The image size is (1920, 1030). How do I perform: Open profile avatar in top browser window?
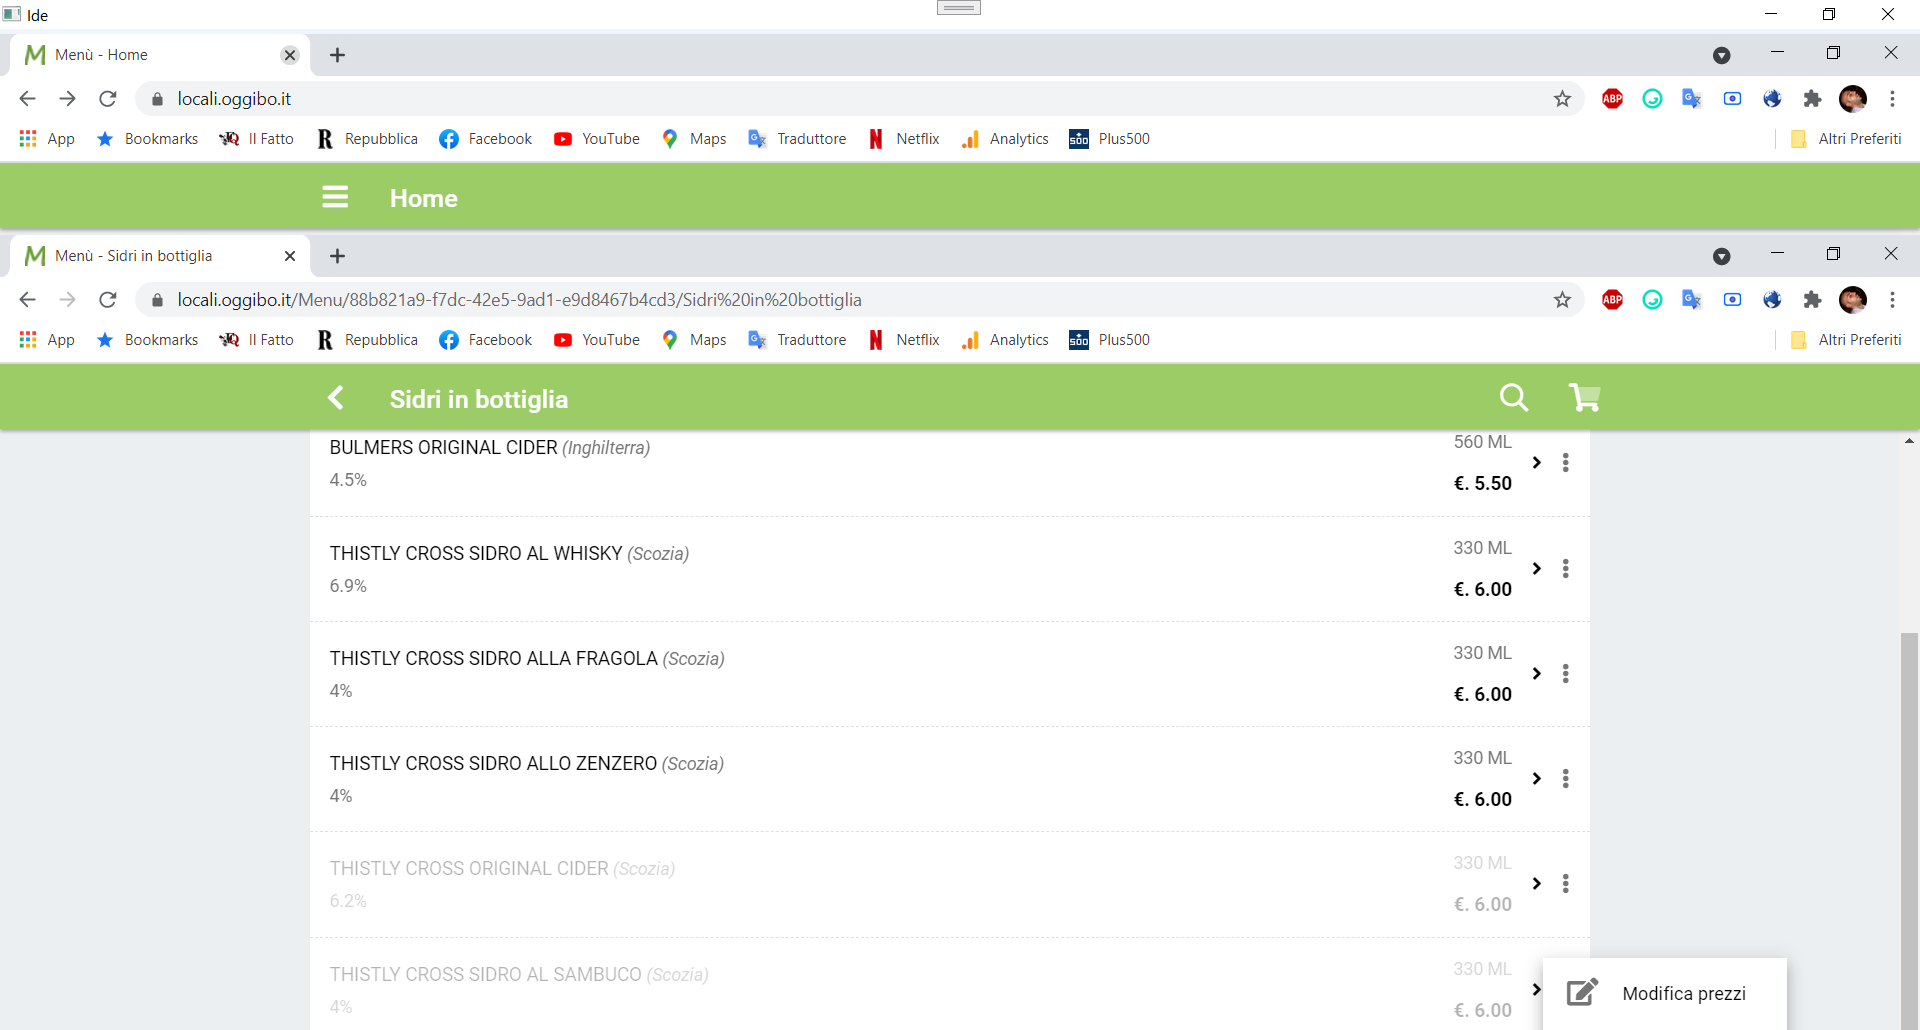coord(1853,98)
